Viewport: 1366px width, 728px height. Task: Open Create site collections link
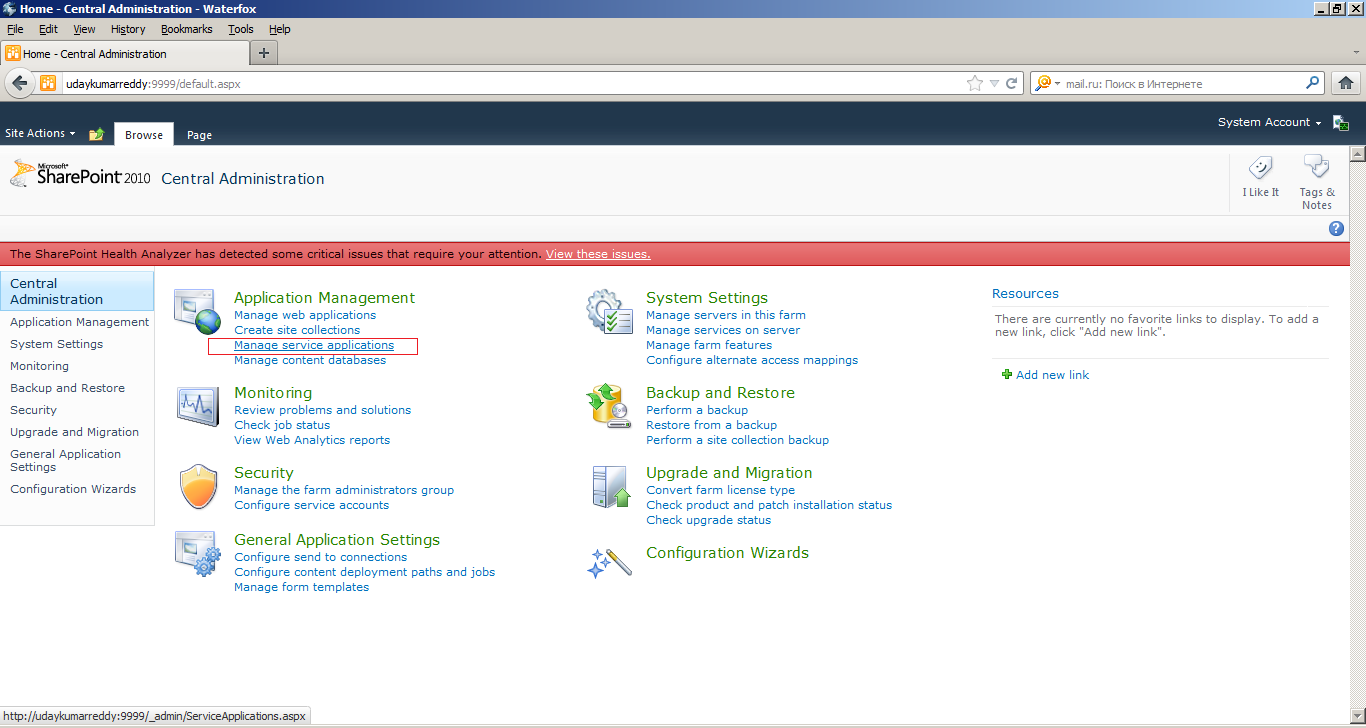click(297, 330)
